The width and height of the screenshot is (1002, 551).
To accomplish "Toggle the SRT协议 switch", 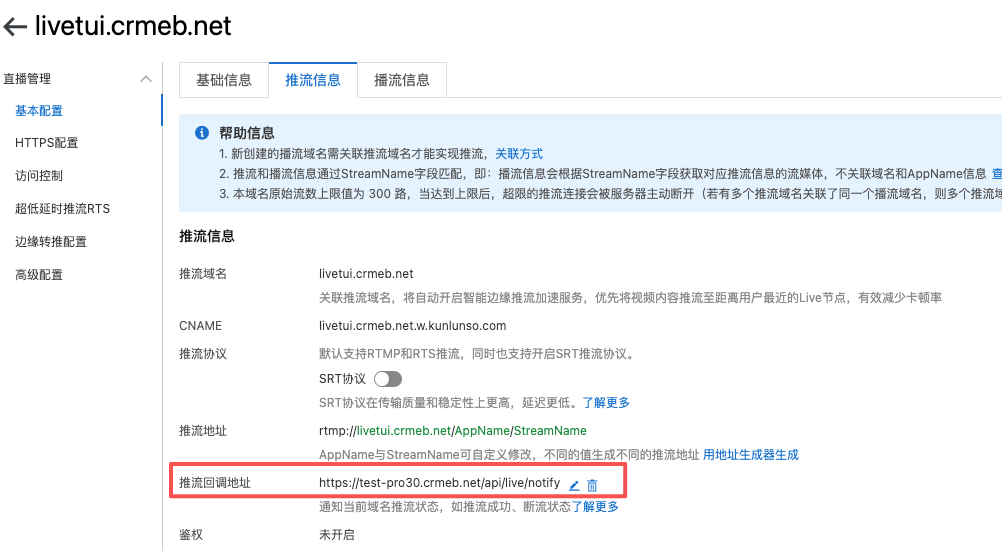I will coord(387,379).
